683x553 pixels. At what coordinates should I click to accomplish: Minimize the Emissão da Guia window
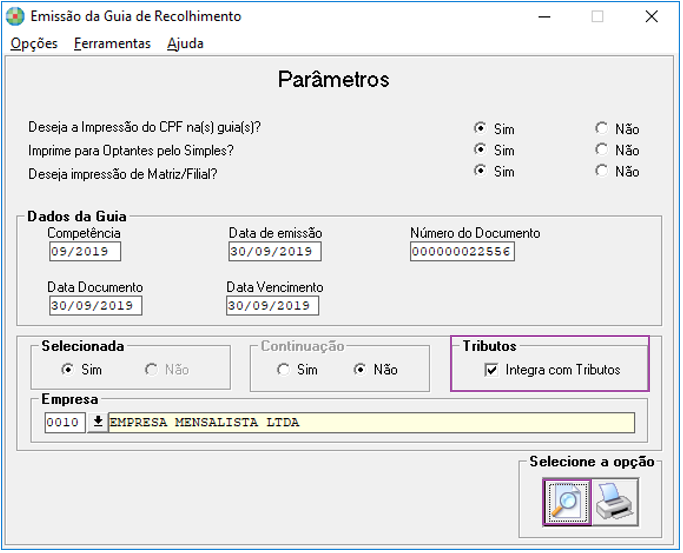[x=544, y=17]
